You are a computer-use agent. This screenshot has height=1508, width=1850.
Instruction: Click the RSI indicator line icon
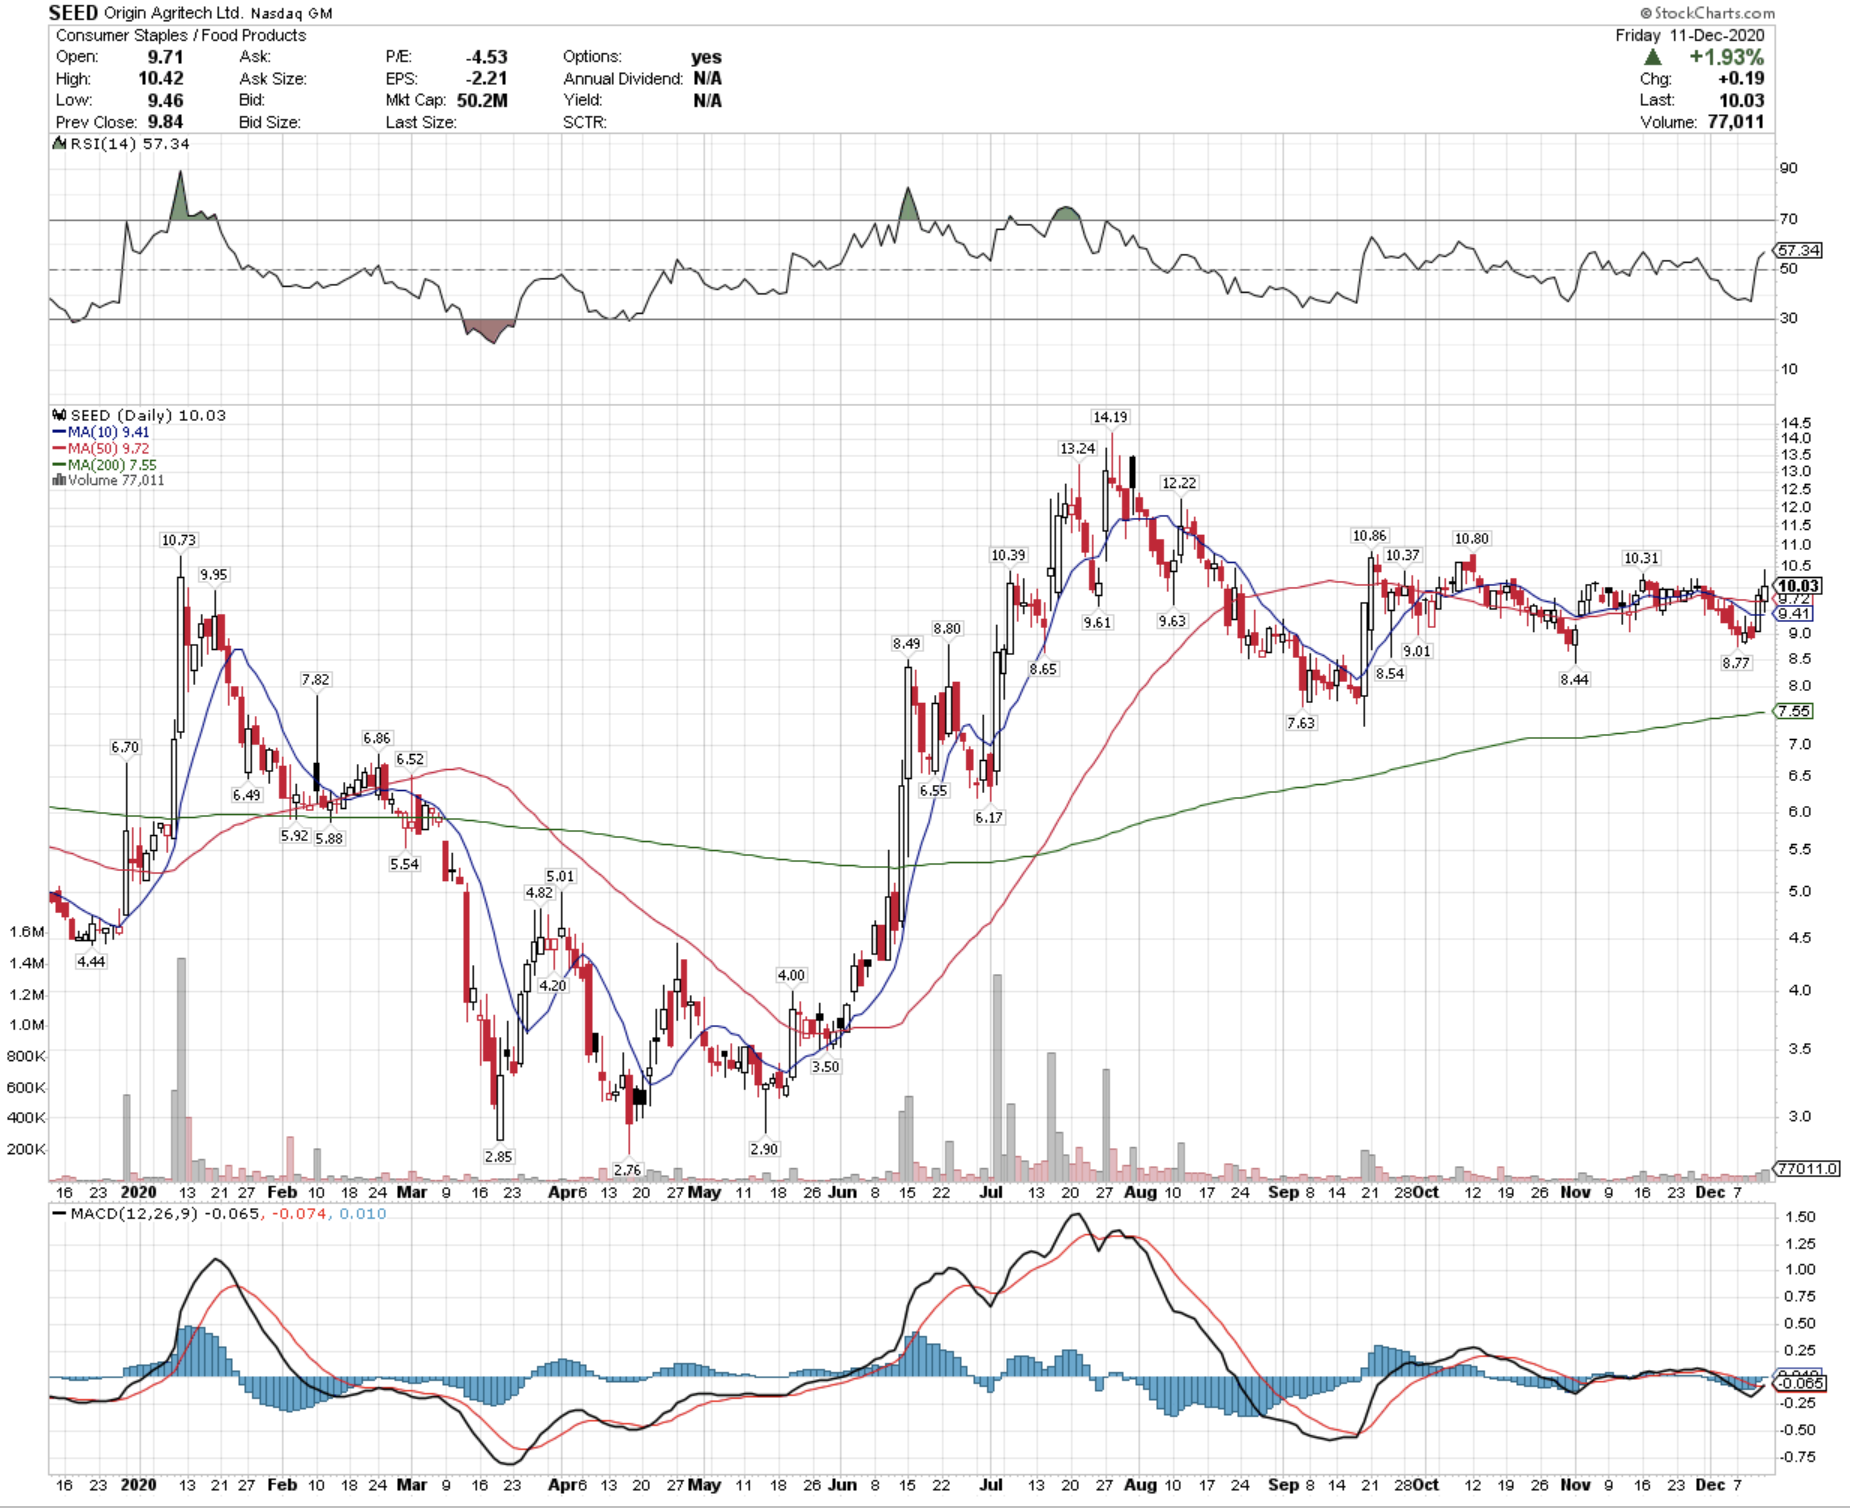tap(59, 144)
